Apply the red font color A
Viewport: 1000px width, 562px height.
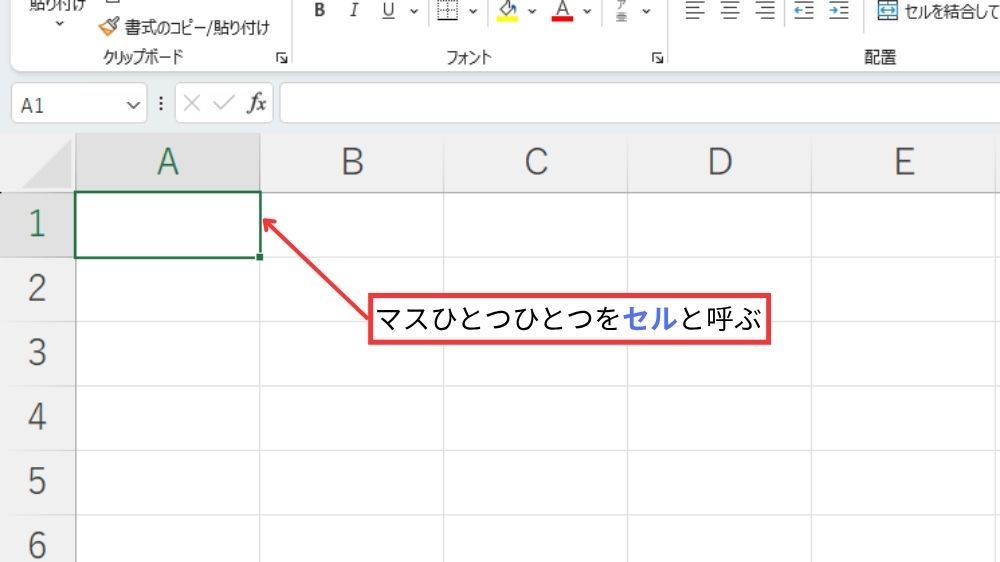(562, 11)
